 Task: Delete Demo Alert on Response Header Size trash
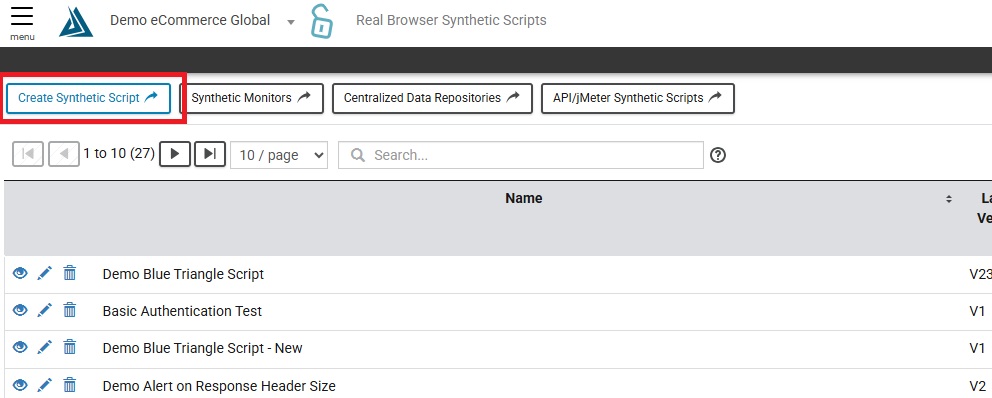(x=70, y=385)
